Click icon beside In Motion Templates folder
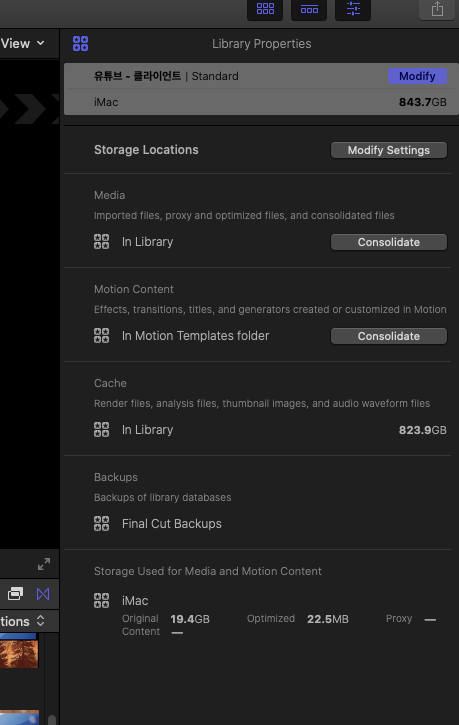 click(101, 336)
